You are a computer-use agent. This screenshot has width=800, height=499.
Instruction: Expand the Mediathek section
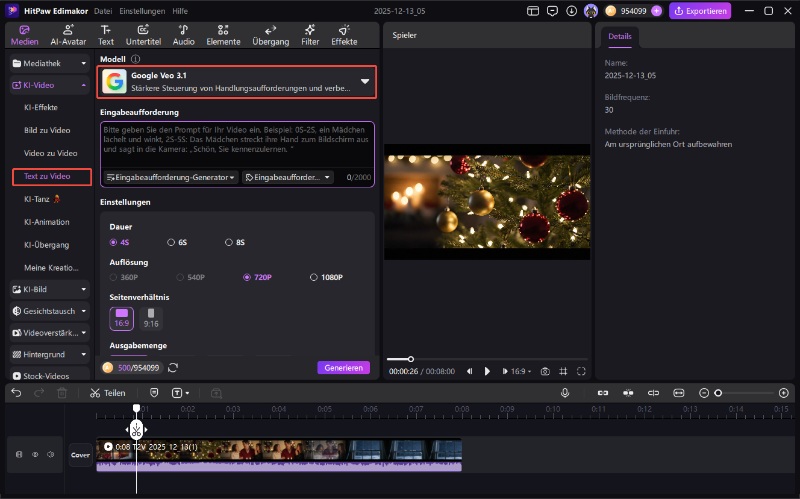[x=49, y=63]
